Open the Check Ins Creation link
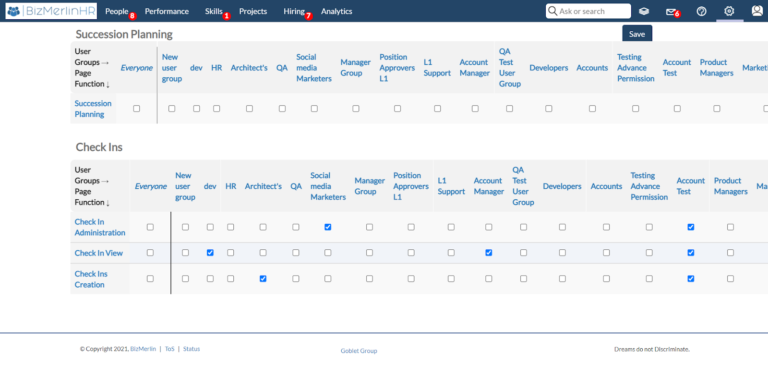This screenshot has width=768, height=377. (91, 279)
